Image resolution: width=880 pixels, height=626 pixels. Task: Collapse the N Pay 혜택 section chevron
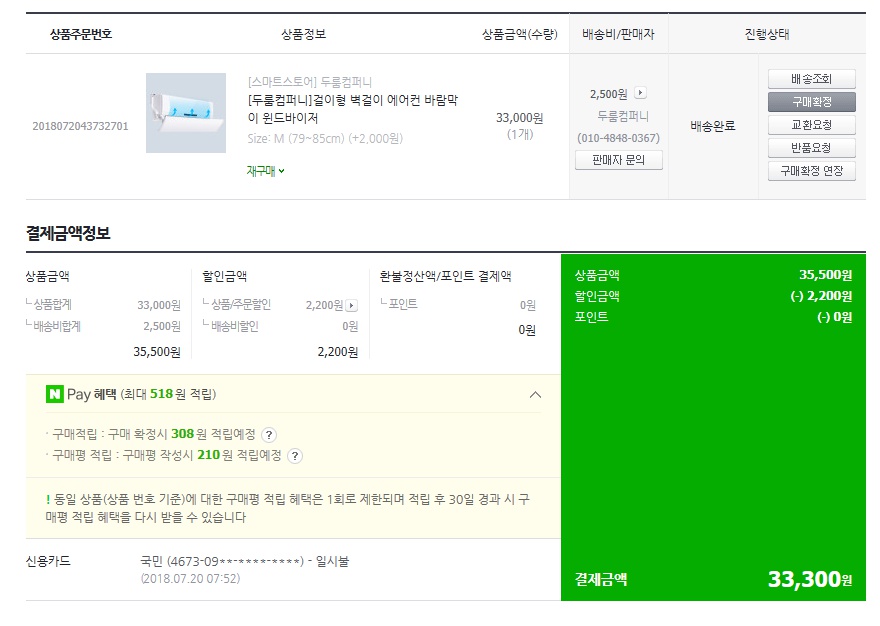point(535,395)
